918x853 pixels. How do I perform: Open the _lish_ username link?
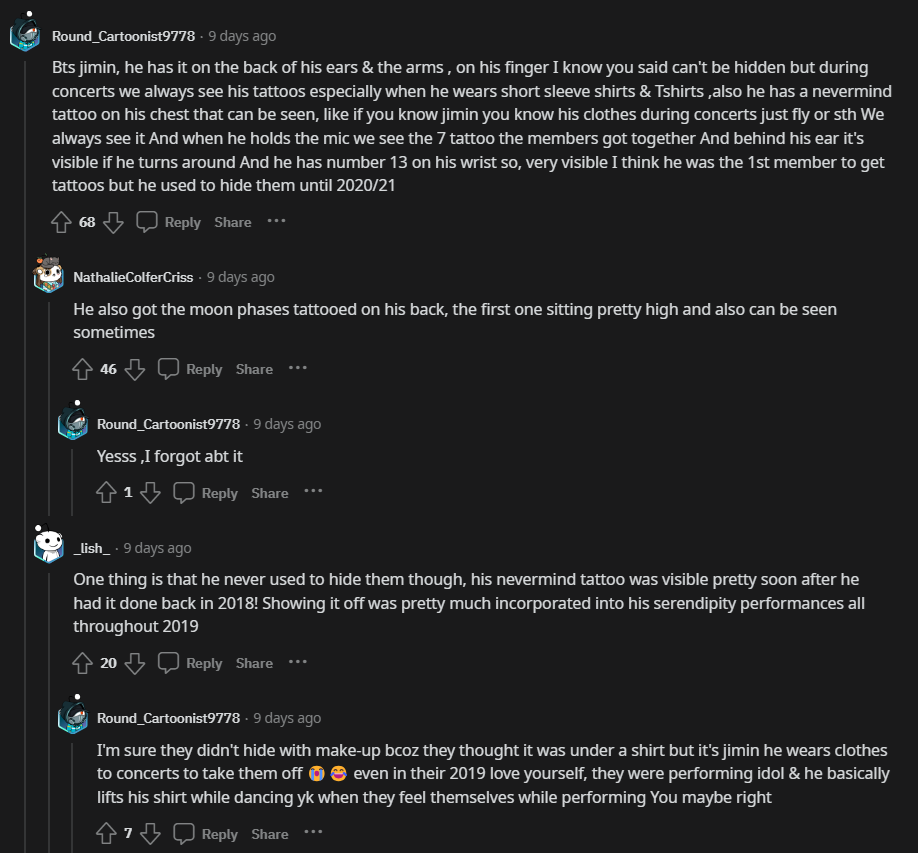92,548
